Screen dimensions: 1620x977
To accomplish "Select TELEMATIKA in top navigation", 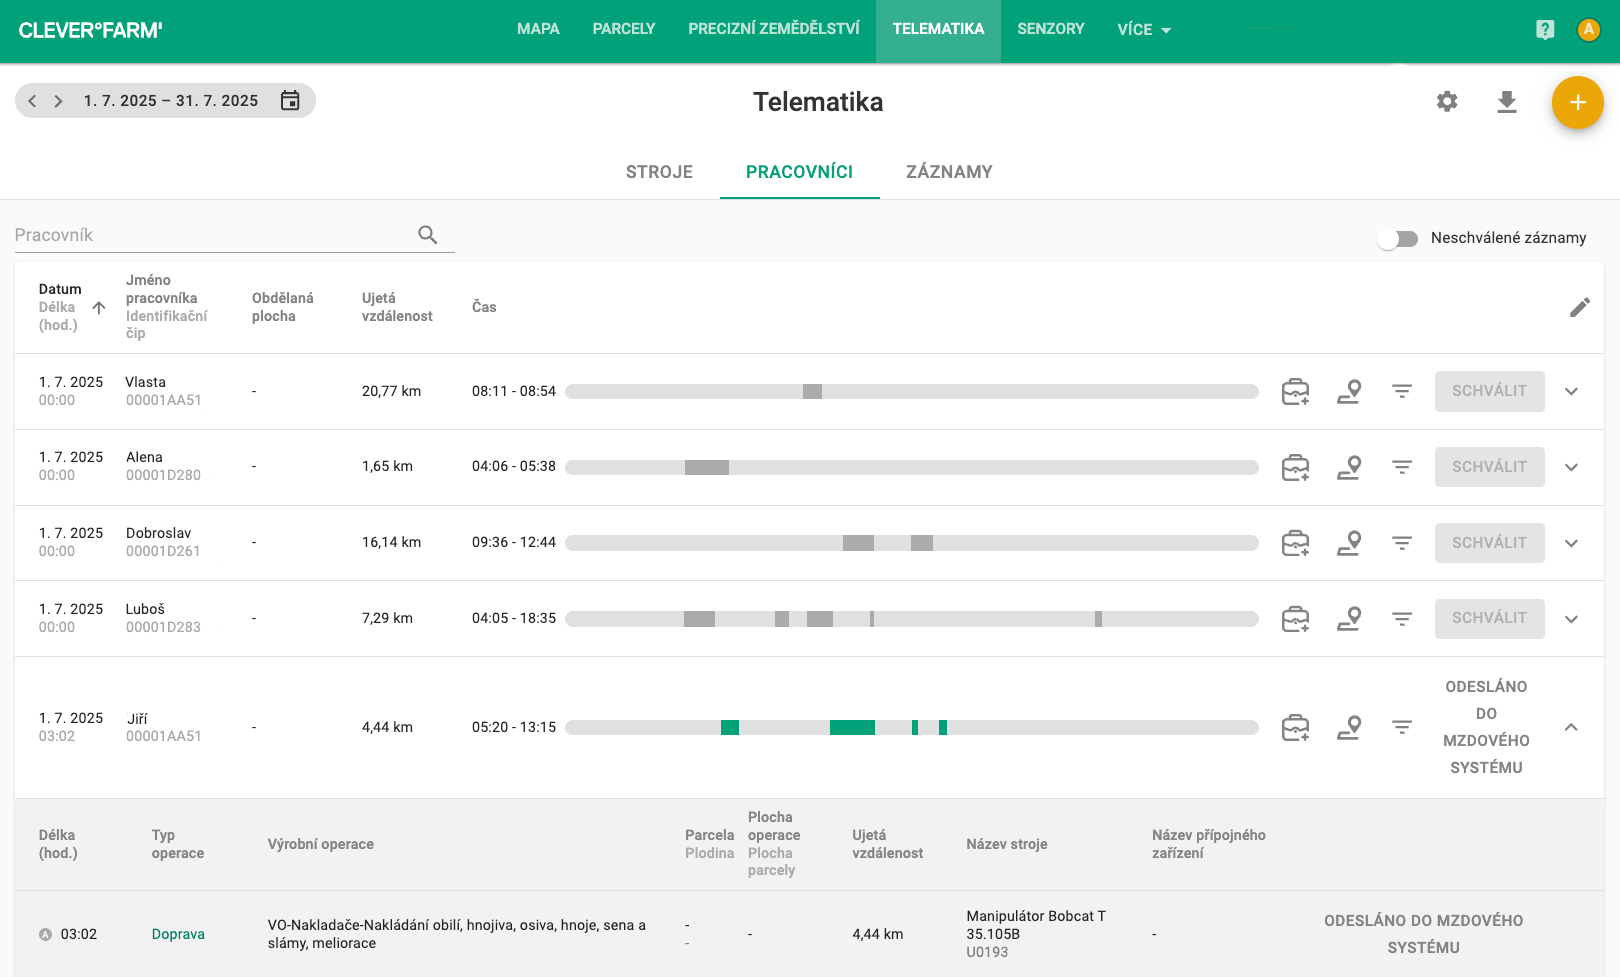I will pyautogui.click(x=938, y=29).
